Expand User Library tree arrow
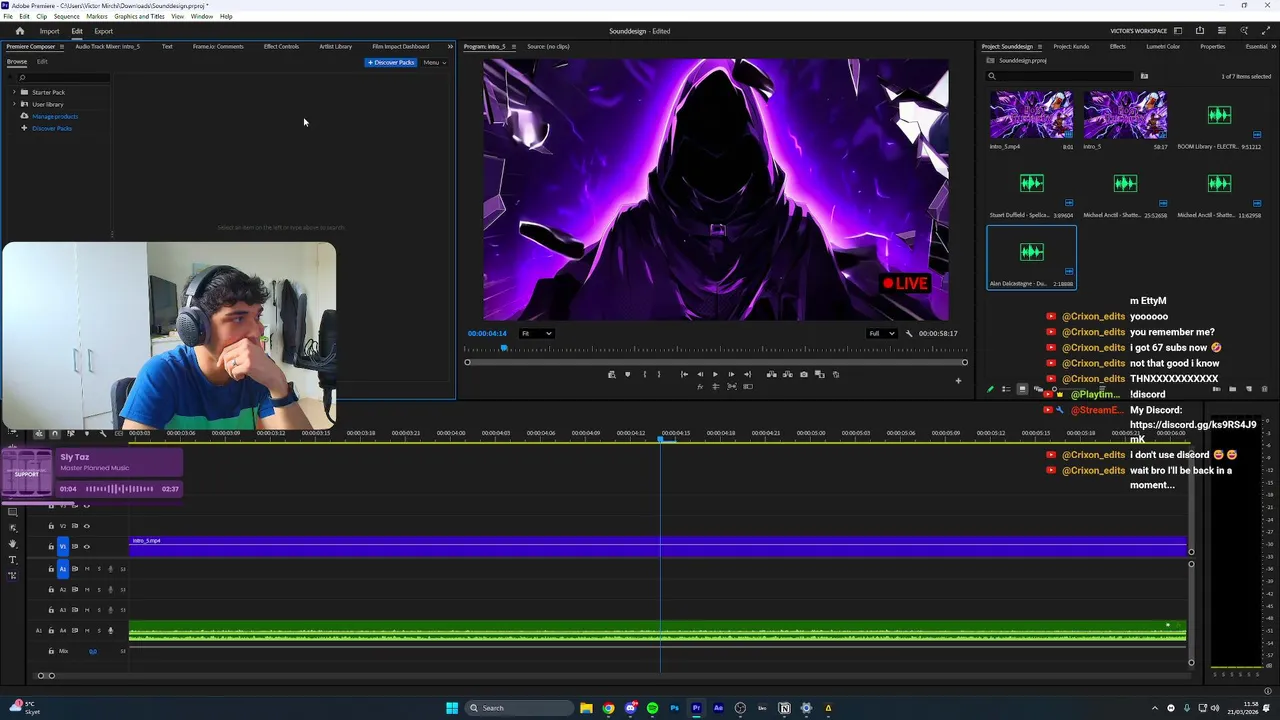Image resolution: width=1280 pixels, height=720 pixels. tap(14, 104)
